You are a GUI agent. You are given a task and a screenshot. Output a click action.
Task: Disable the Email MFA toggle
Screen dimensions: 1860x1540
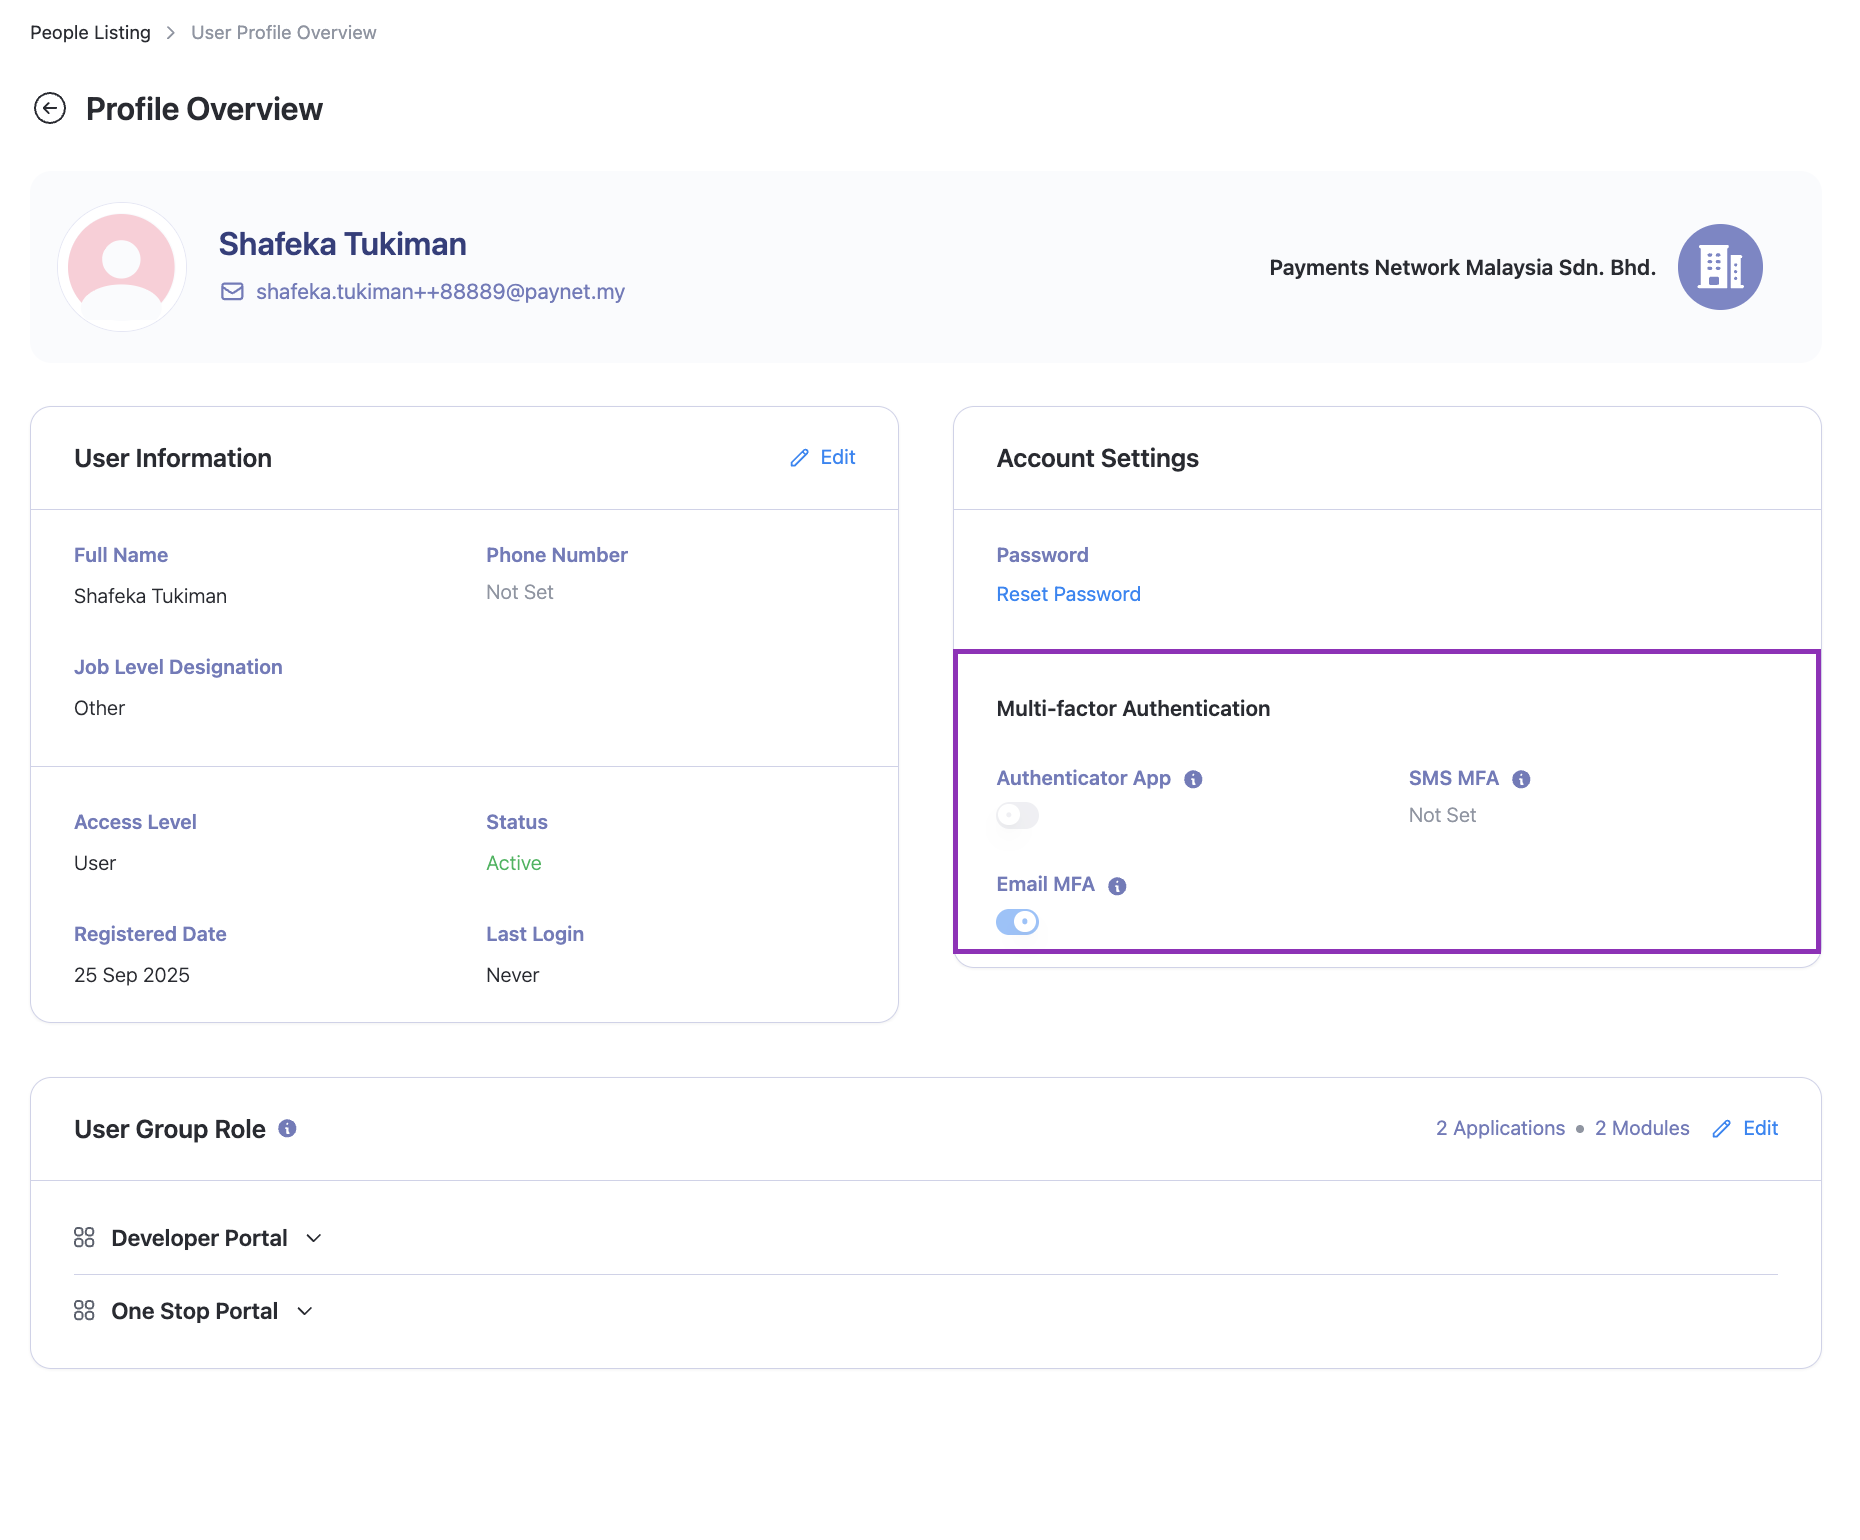[x=1017, y=922]
